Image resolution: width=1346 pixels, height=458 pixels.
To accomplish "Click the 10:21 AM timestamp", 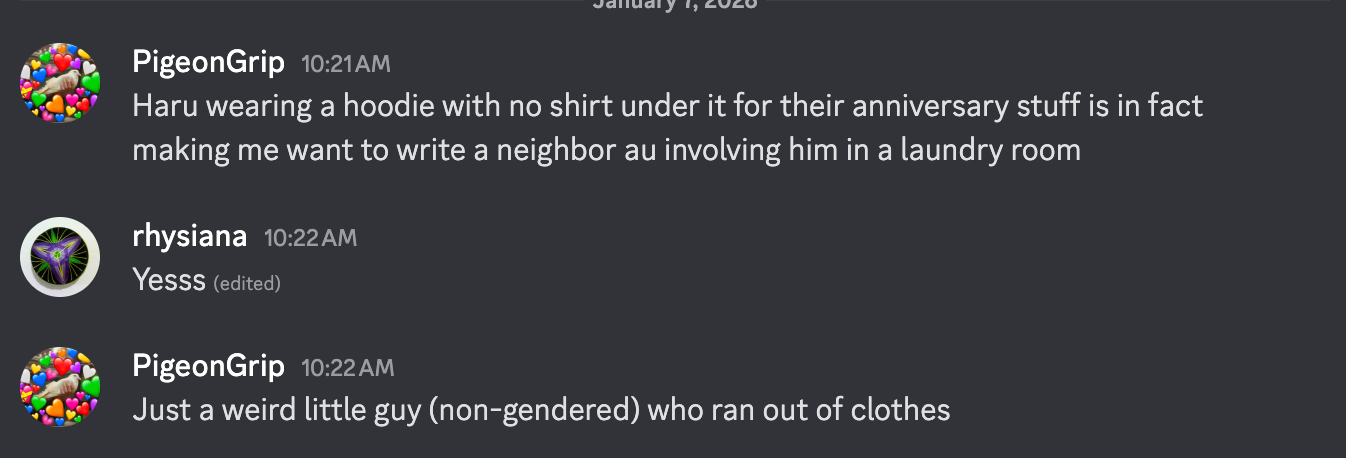I will pyautogui.click(x=346, y=65).
